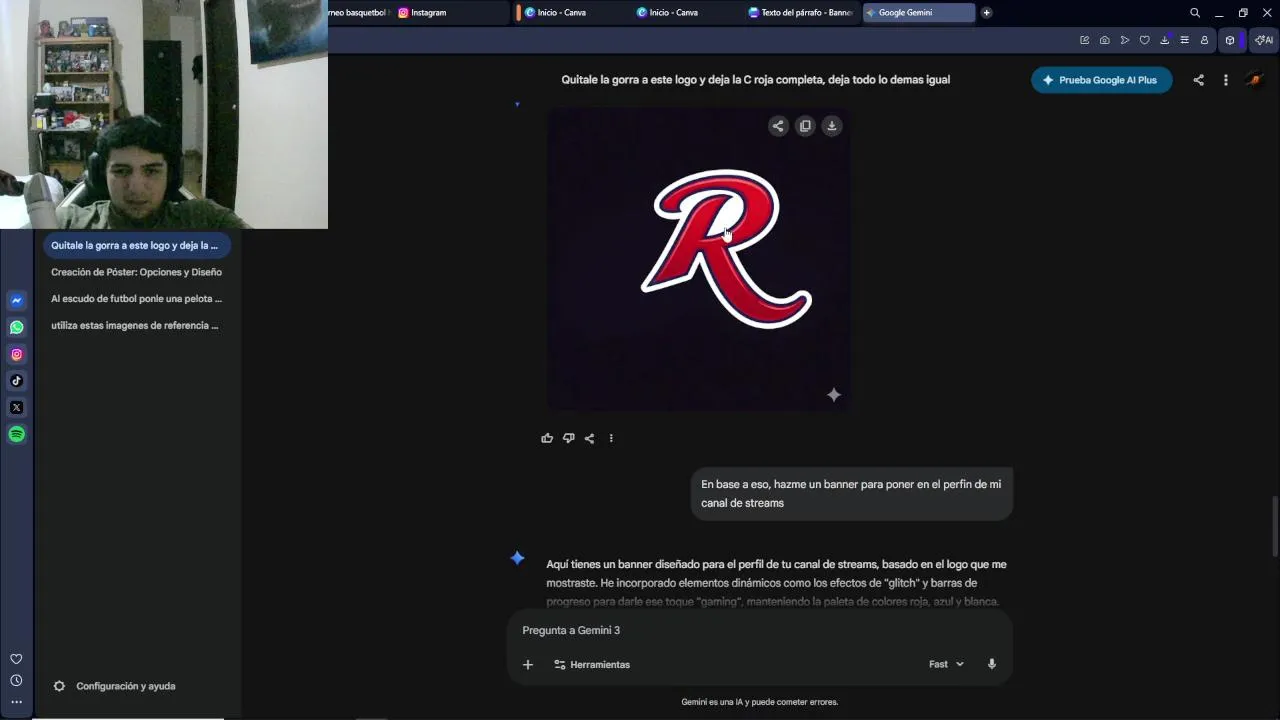
Task: Click the user message about banner
Action: 851,493
